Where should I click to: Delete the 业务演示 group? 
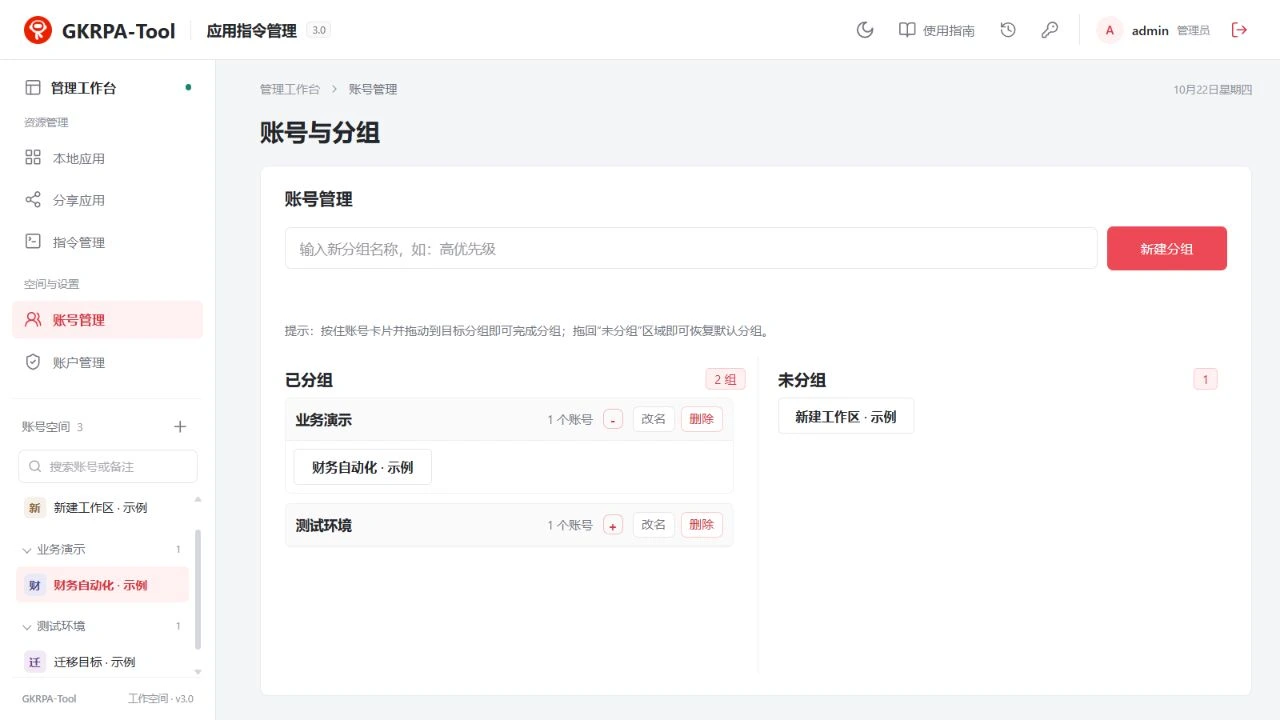[x=702, y=419]
